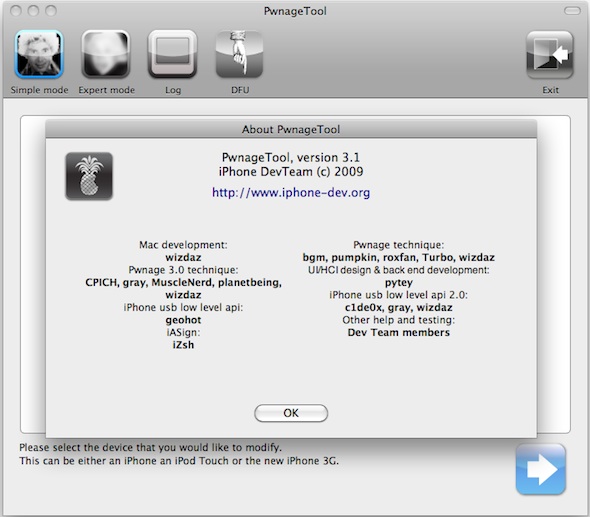Viewport: 590px width, 517px height.
Task: Click 'bgm, pumpkin, roxfan, Turbo, wizdaz' credits
Action: click(398, 257)
